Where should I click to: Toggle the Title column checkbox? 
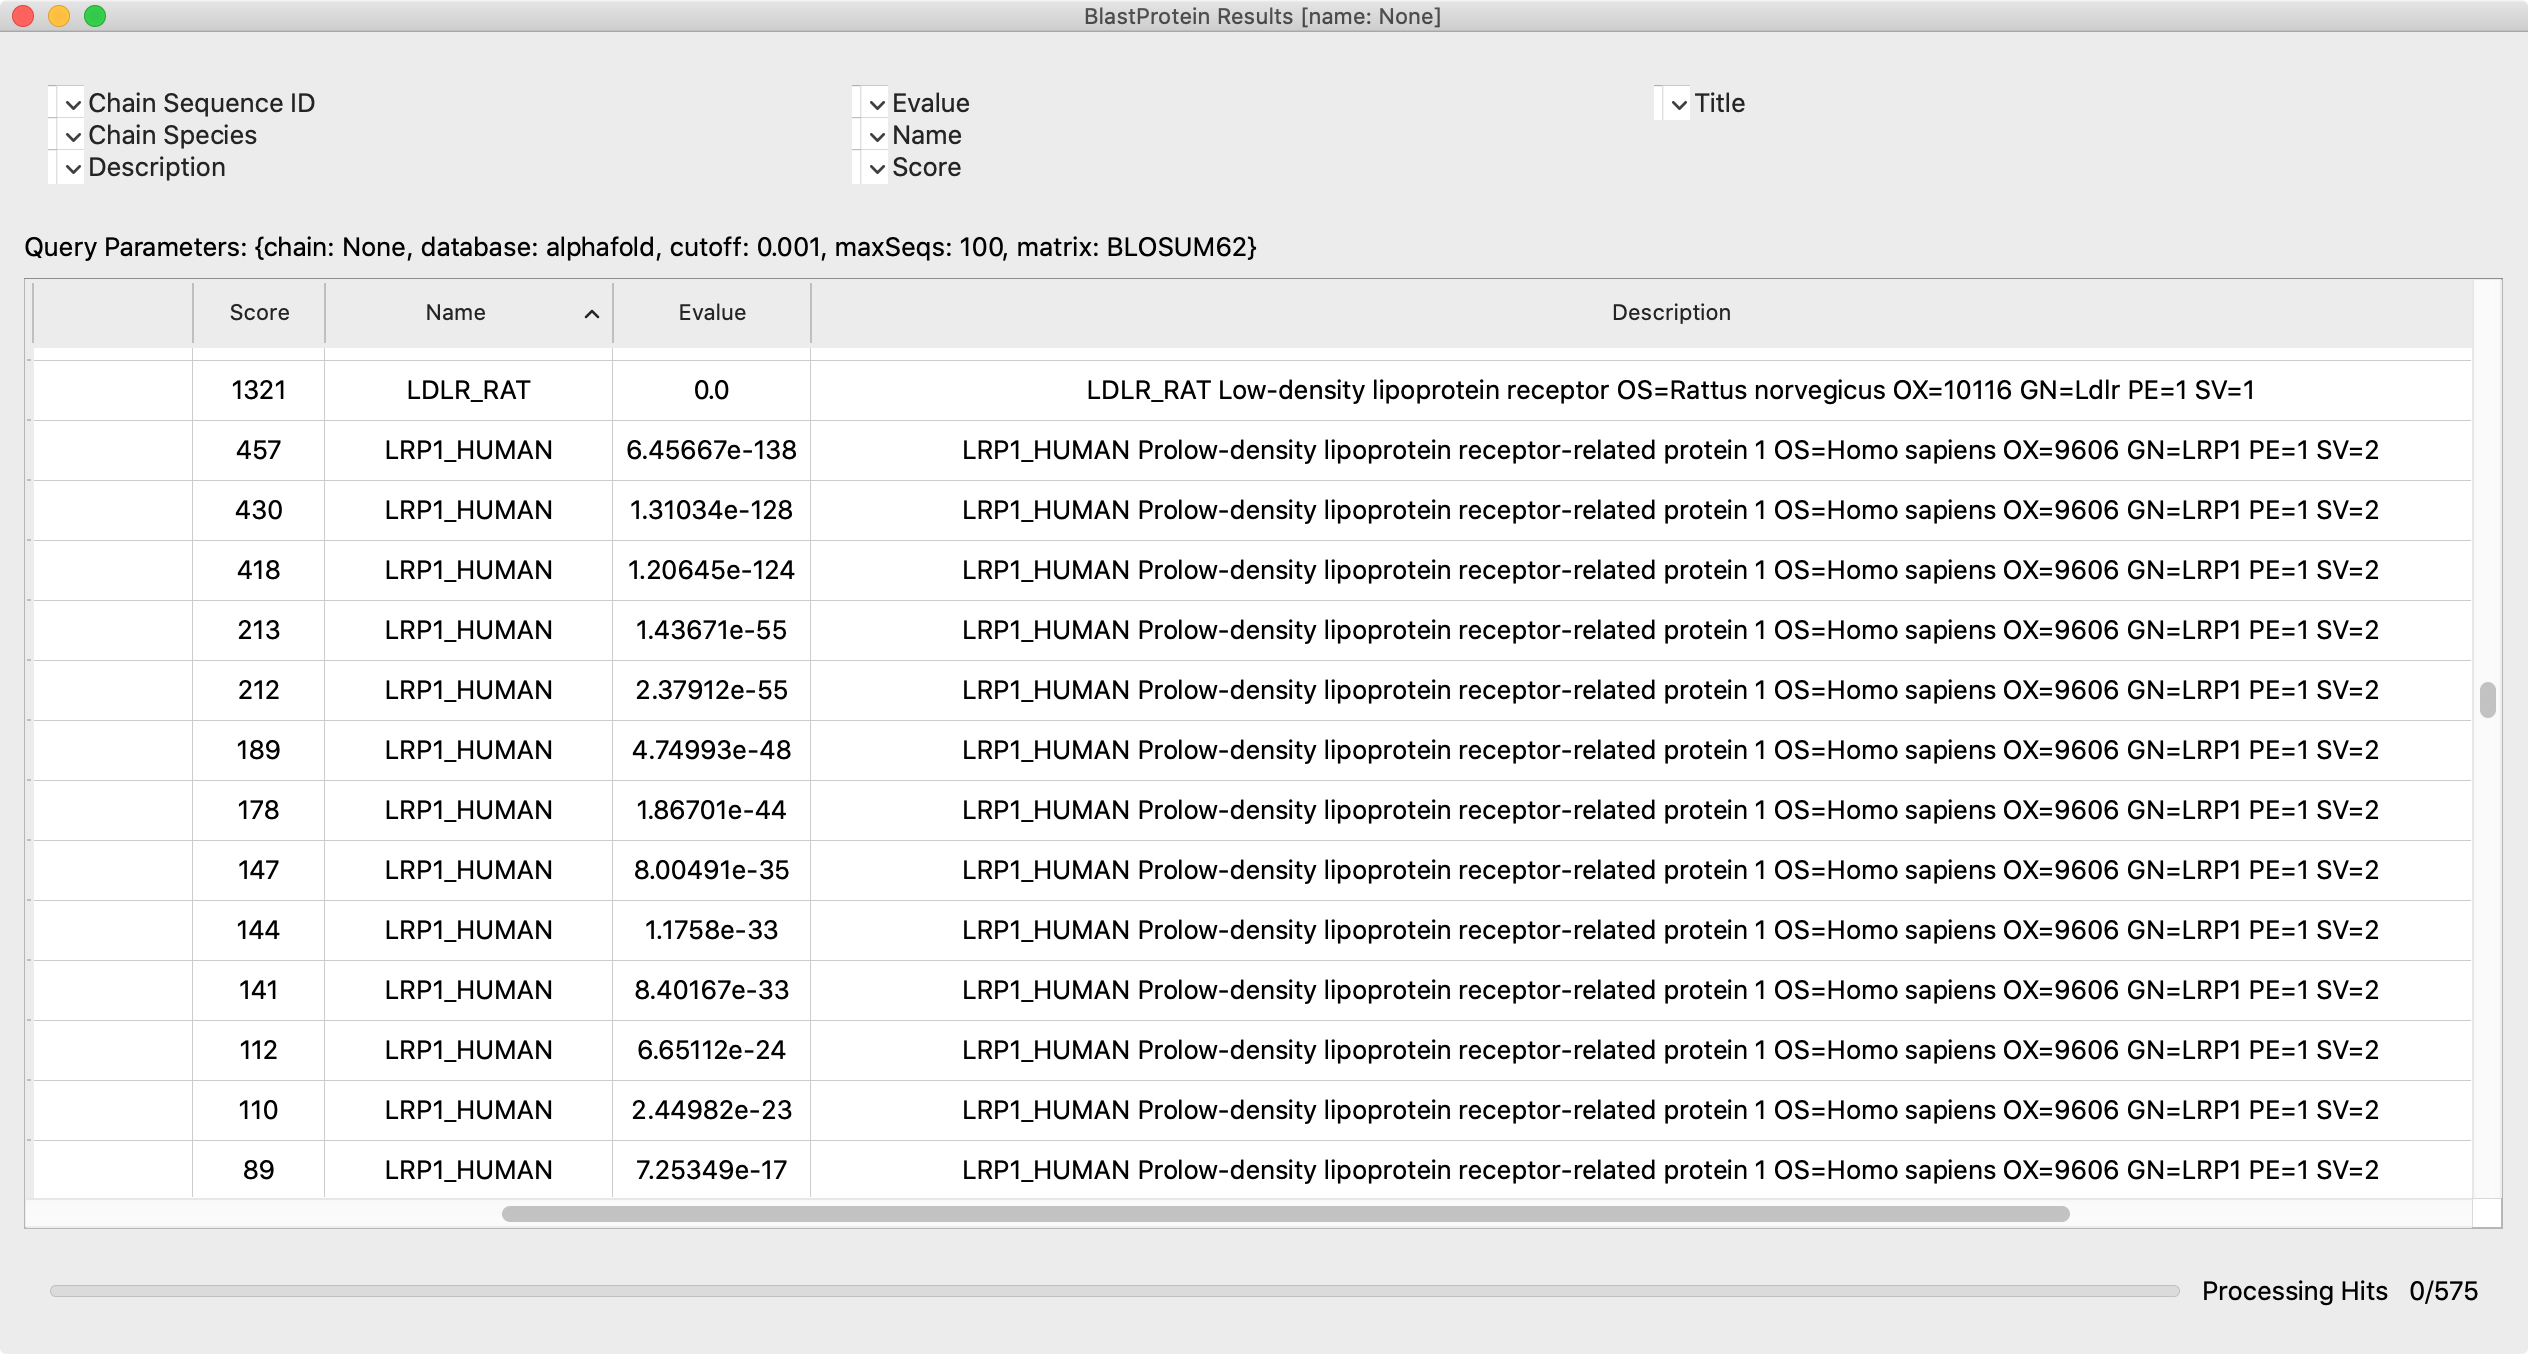(1678, 104)
